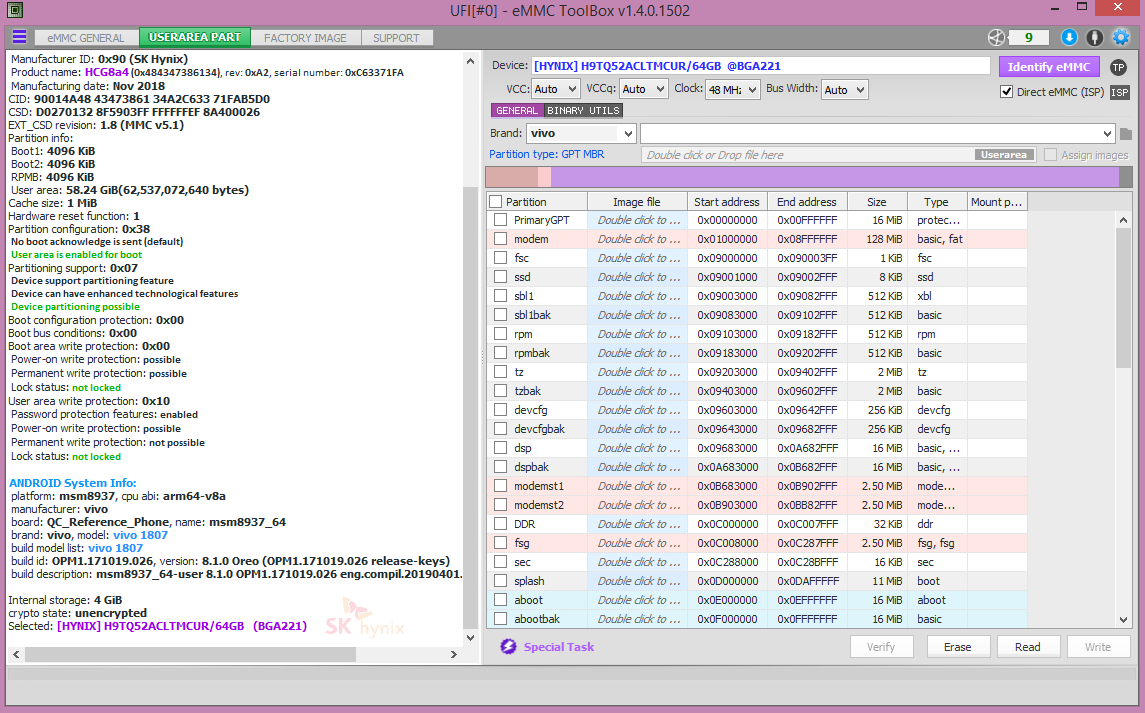Click the USB cable connection icon
This screenshot has height=713, width=1145.
click(x=1095, y=37)
